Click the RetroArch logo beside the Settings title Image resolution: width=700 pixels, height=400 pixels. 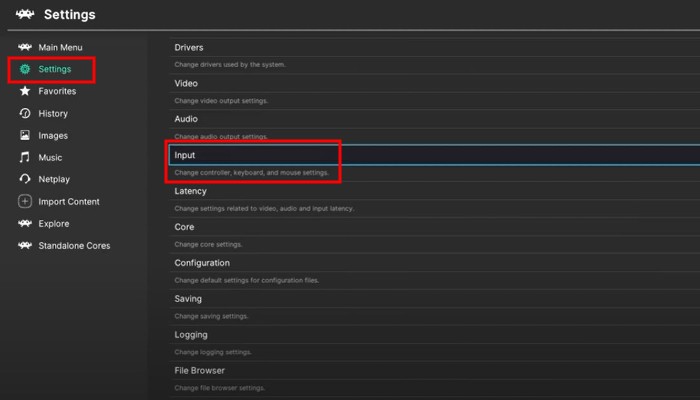click(25, 14)
